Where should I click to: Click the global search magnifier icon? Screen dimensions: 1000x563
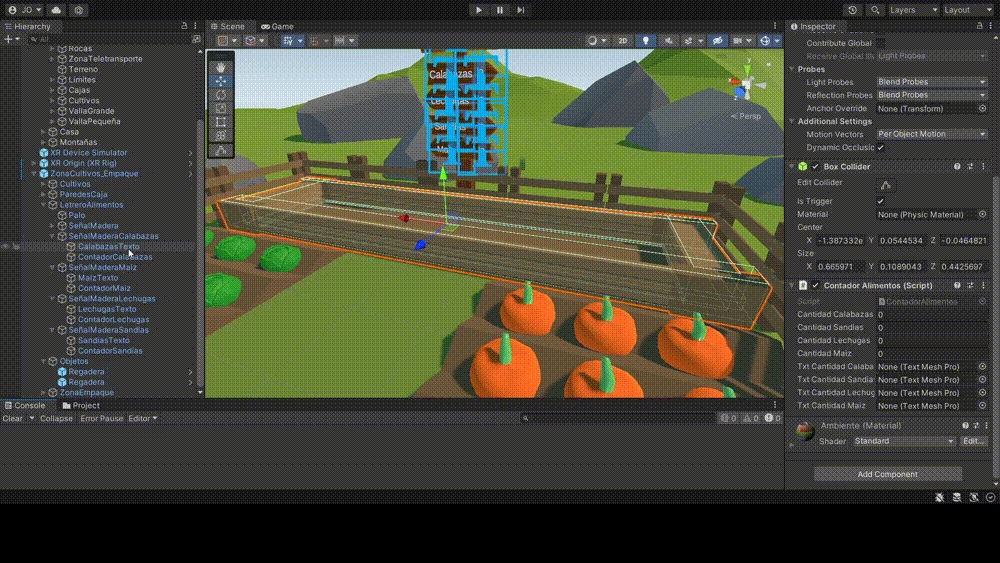tap(875, 10)
